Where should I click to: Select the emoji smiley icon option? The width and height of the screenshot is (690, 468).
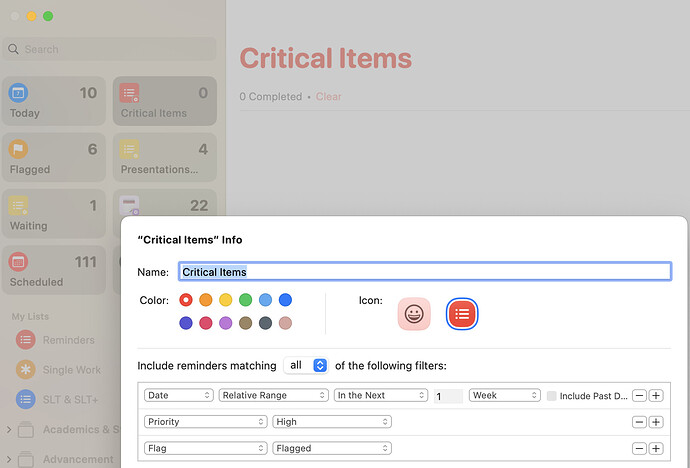click(414, 314)
